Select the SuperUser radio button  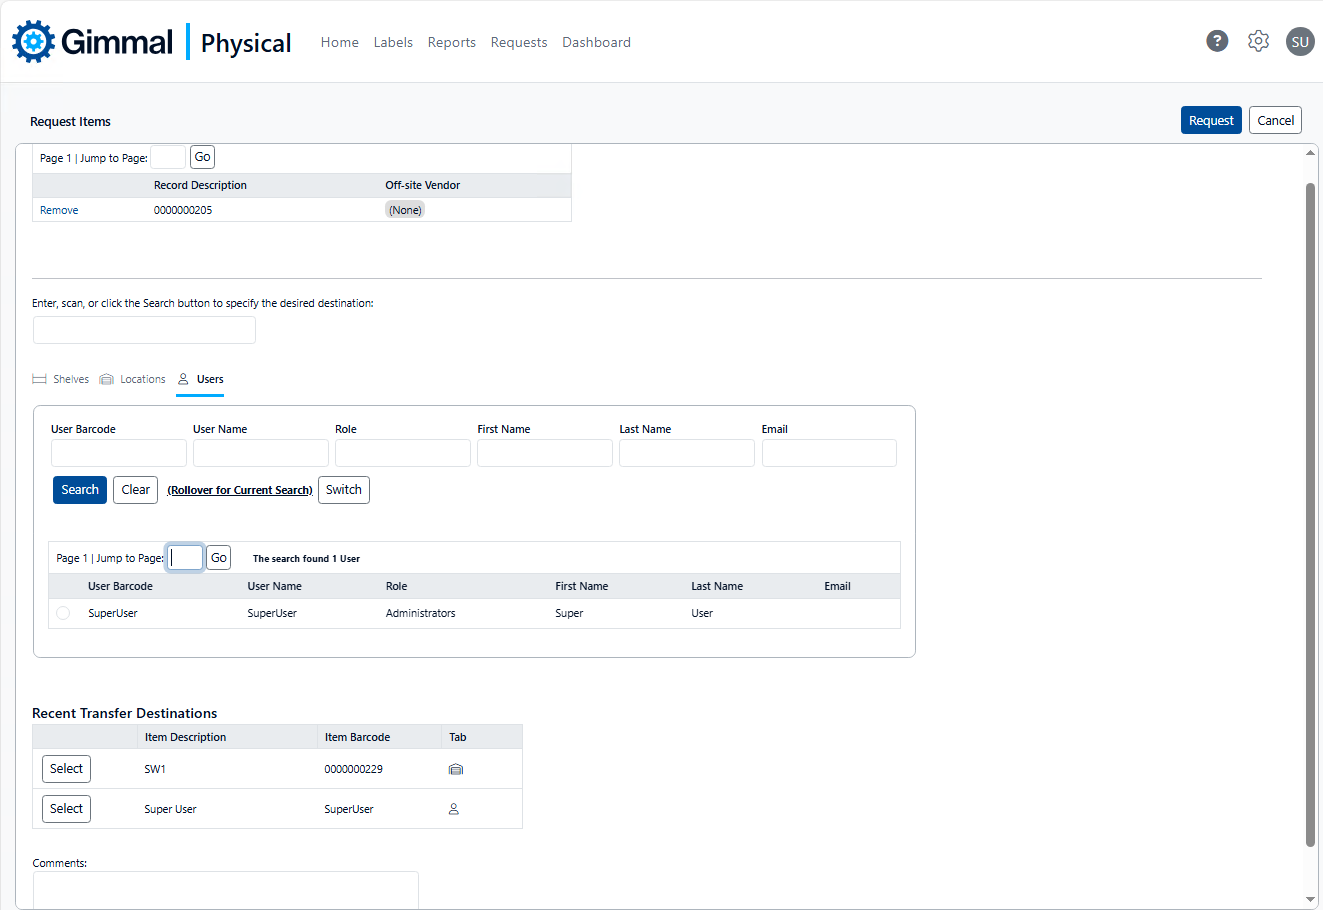(63, 613)
